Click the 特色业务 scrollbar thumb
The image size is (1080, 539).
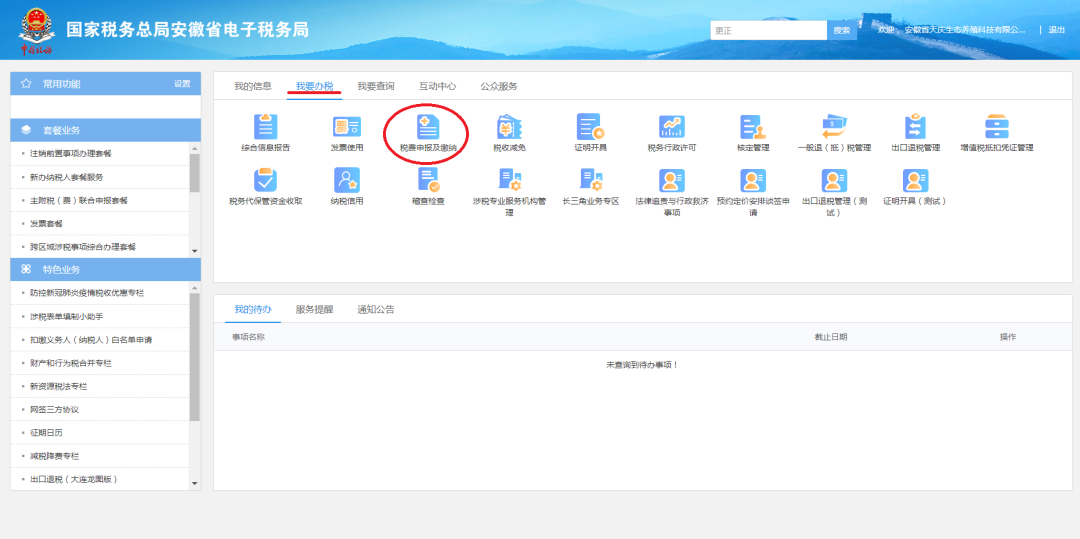[194, 357]
